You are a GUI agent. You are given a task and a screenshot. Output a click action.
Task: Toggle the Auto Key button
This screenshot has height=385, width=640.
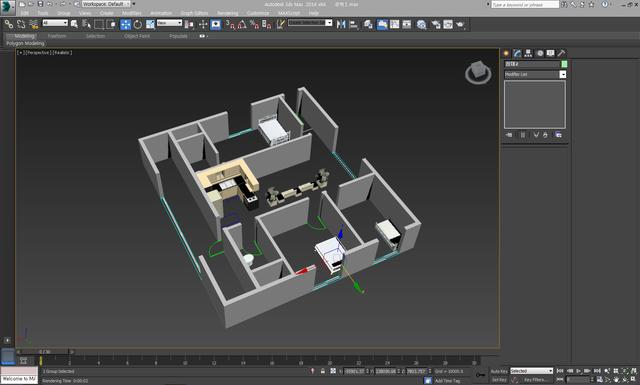[499, 371]
